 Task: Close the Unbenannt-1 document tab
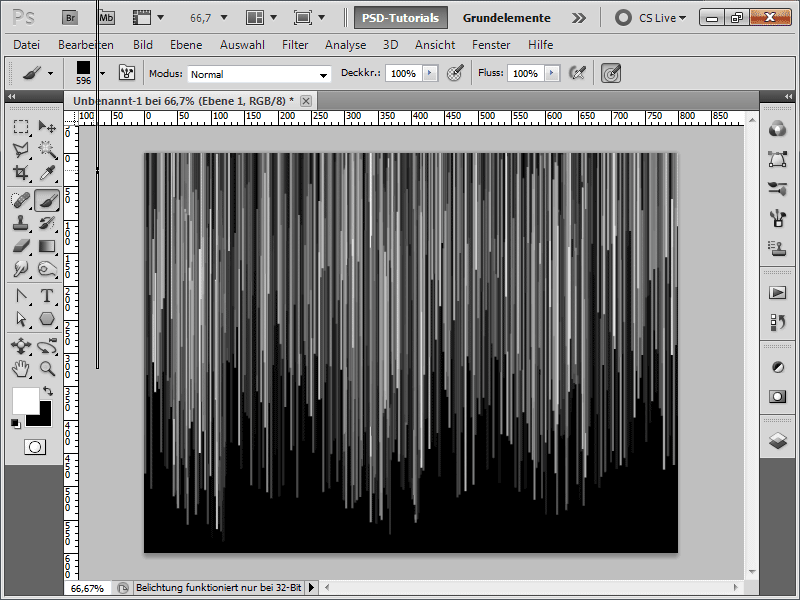pos(306,101)
